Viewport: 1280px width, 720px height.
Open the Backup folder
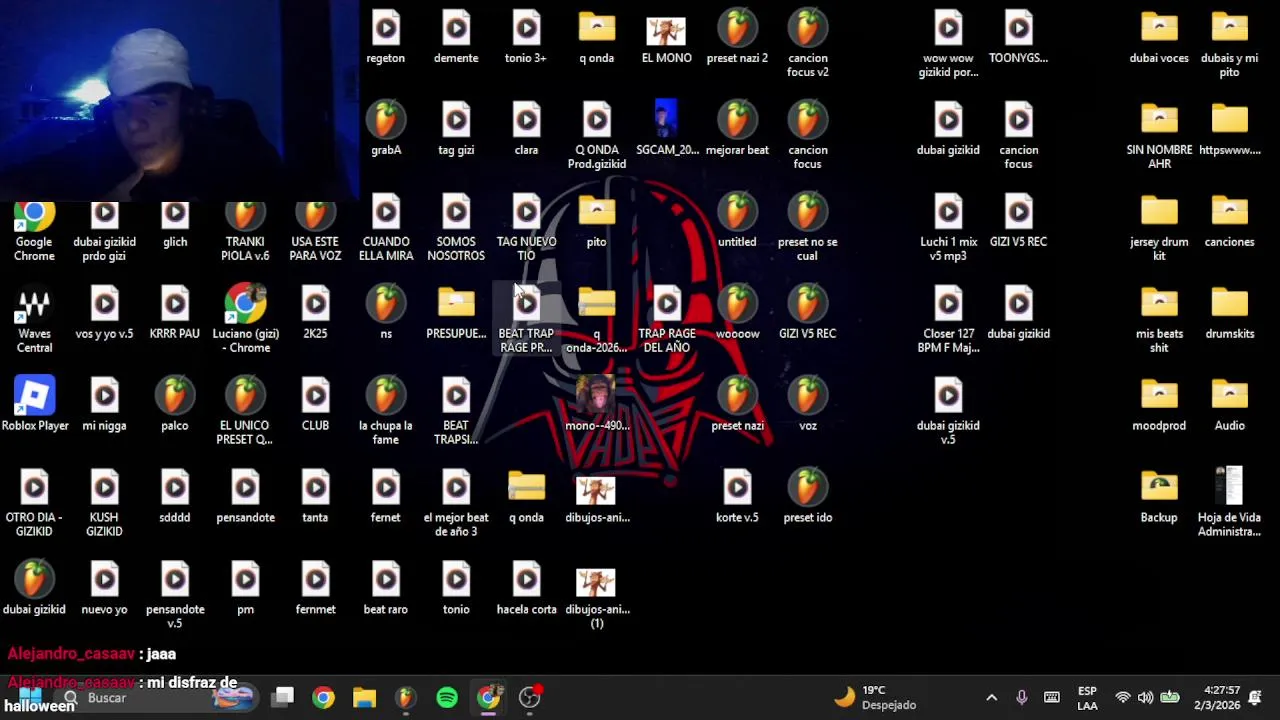[x=1159, y=498]
